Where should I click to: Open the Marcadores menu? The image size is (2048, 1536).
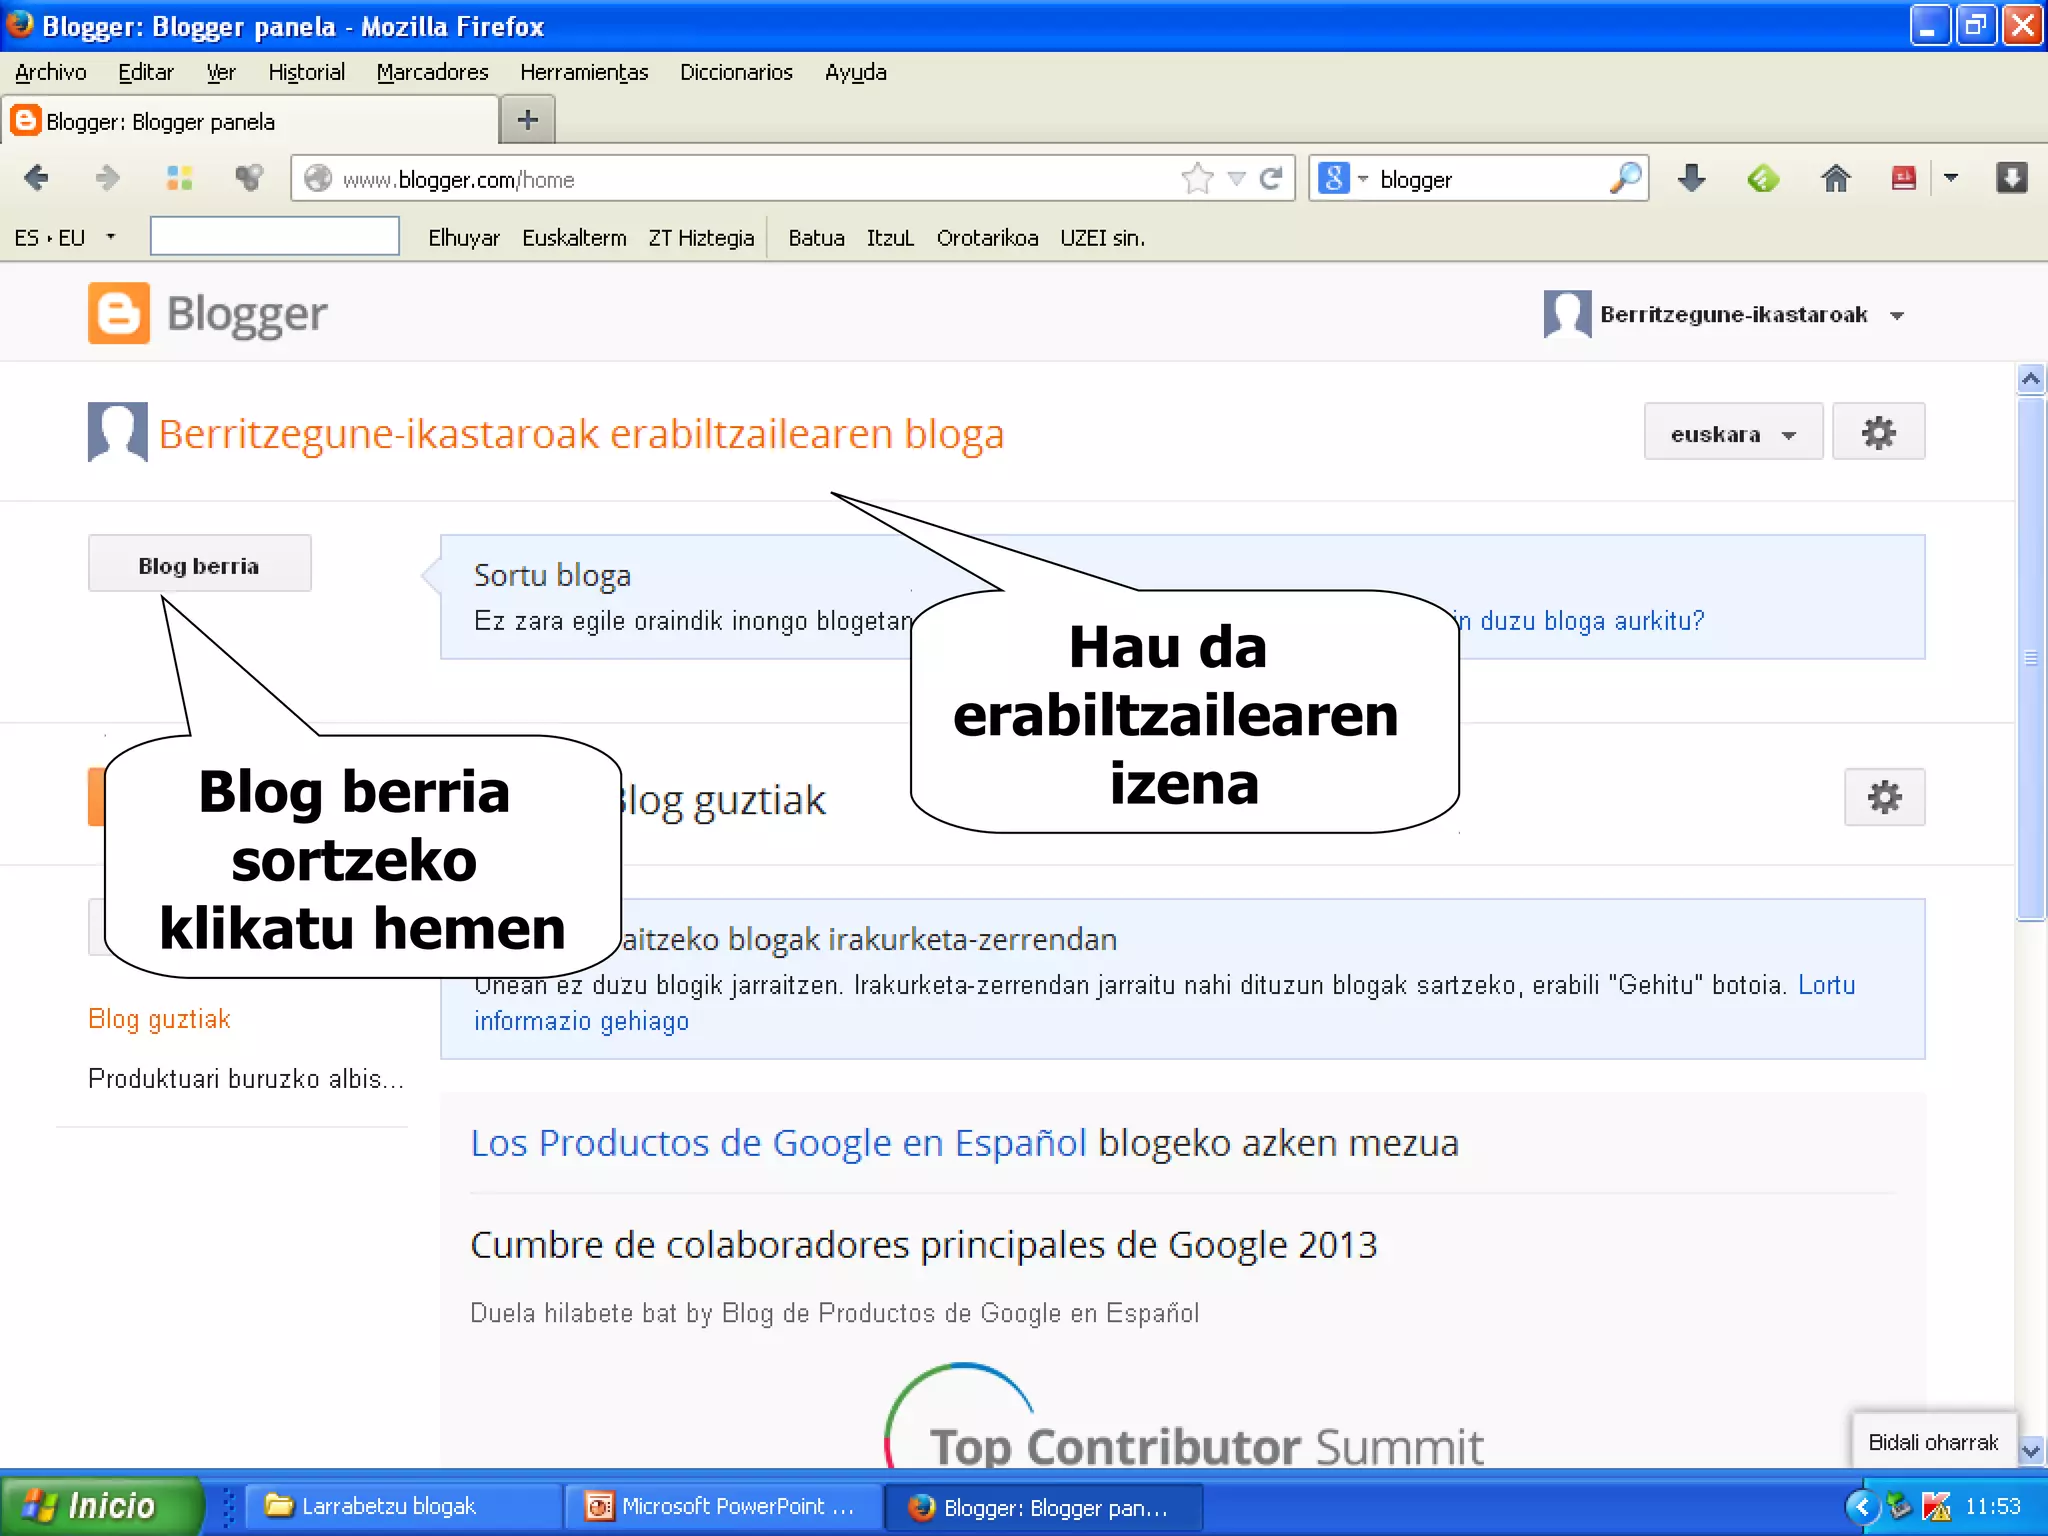point(432,72)
